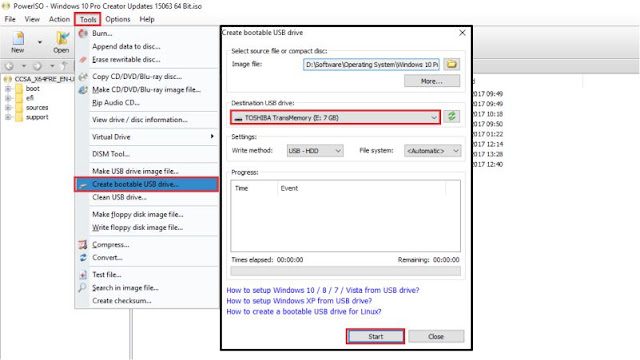Click the Close button in dialog

436,336
